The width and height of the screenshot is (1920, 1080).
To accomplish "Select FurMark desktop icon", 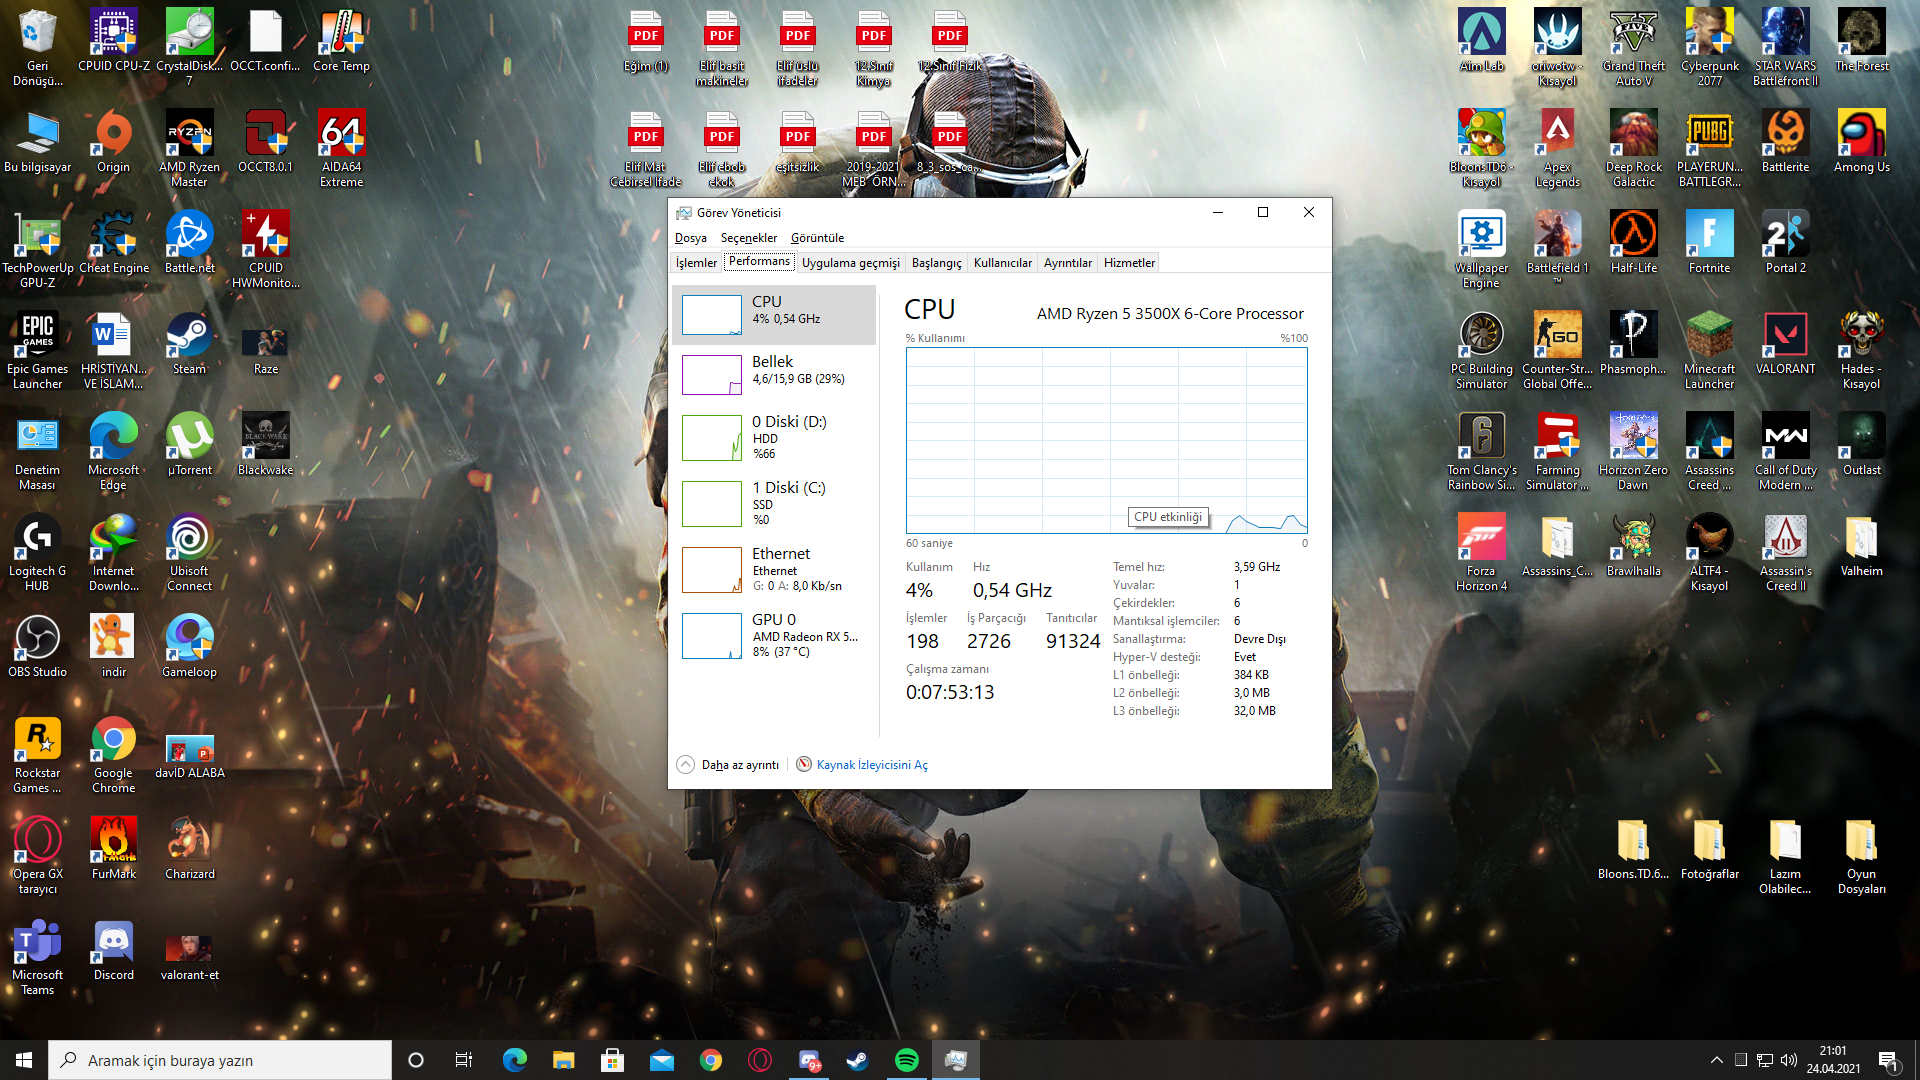I will [114, 848].
